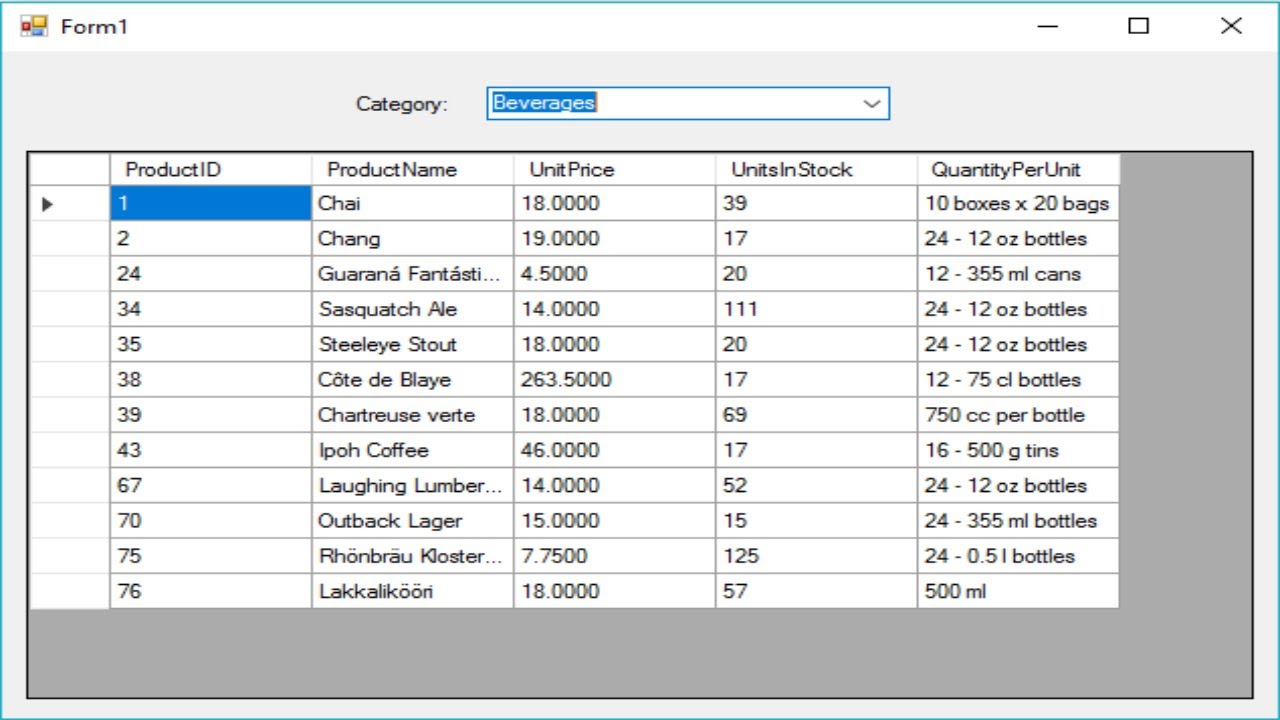Minimize the Form1 window

point(1048,26)
